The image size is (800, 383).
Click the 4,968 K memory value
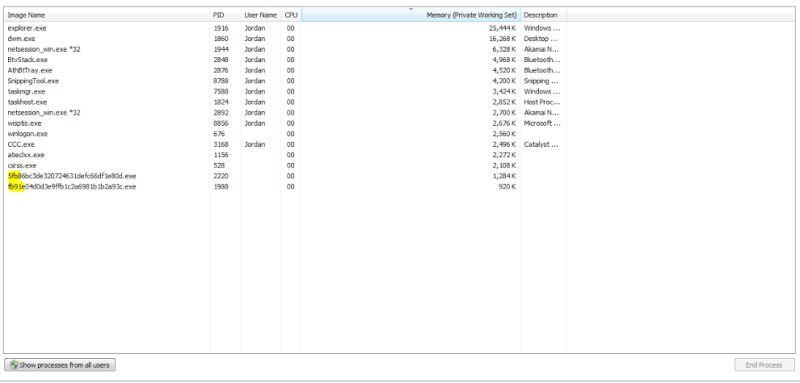click(x=504, y=60)
